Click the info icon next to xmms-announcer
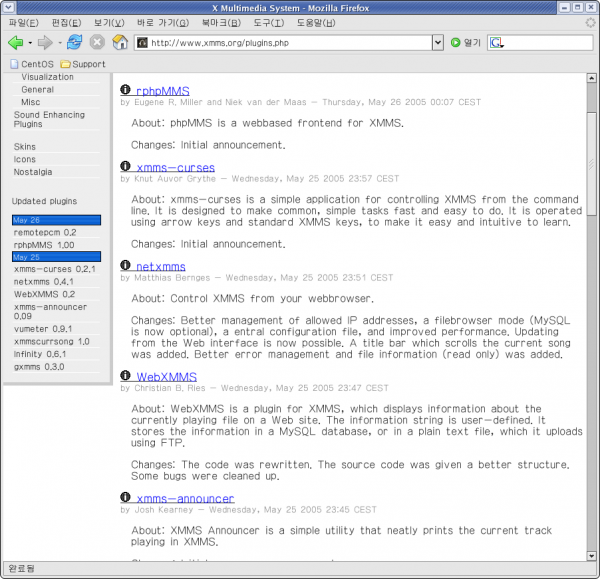The width and height of the screenshot is (600, 579). coord(125,497)
